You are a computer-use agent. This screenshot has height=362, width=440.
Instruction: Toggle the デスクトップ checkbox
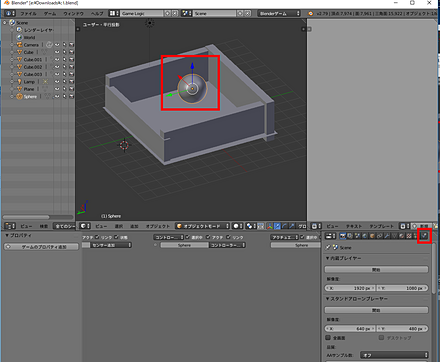381,338
